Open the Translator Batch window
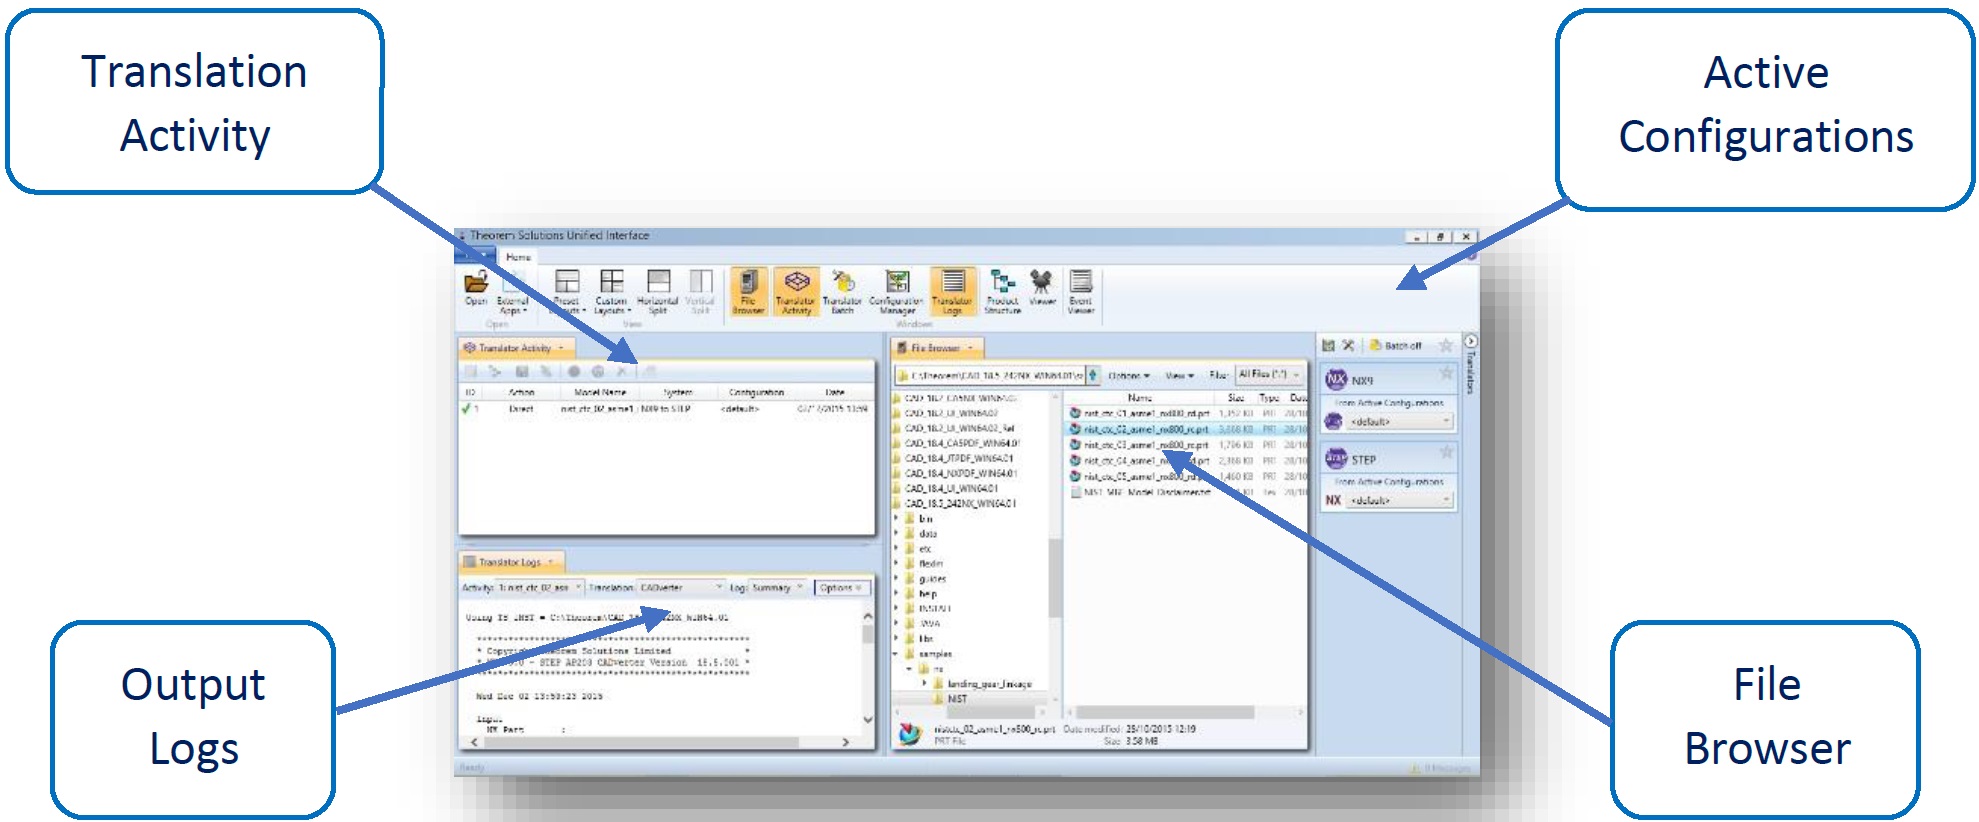Viewport: 1979px width, 822px height. [842, 291]
